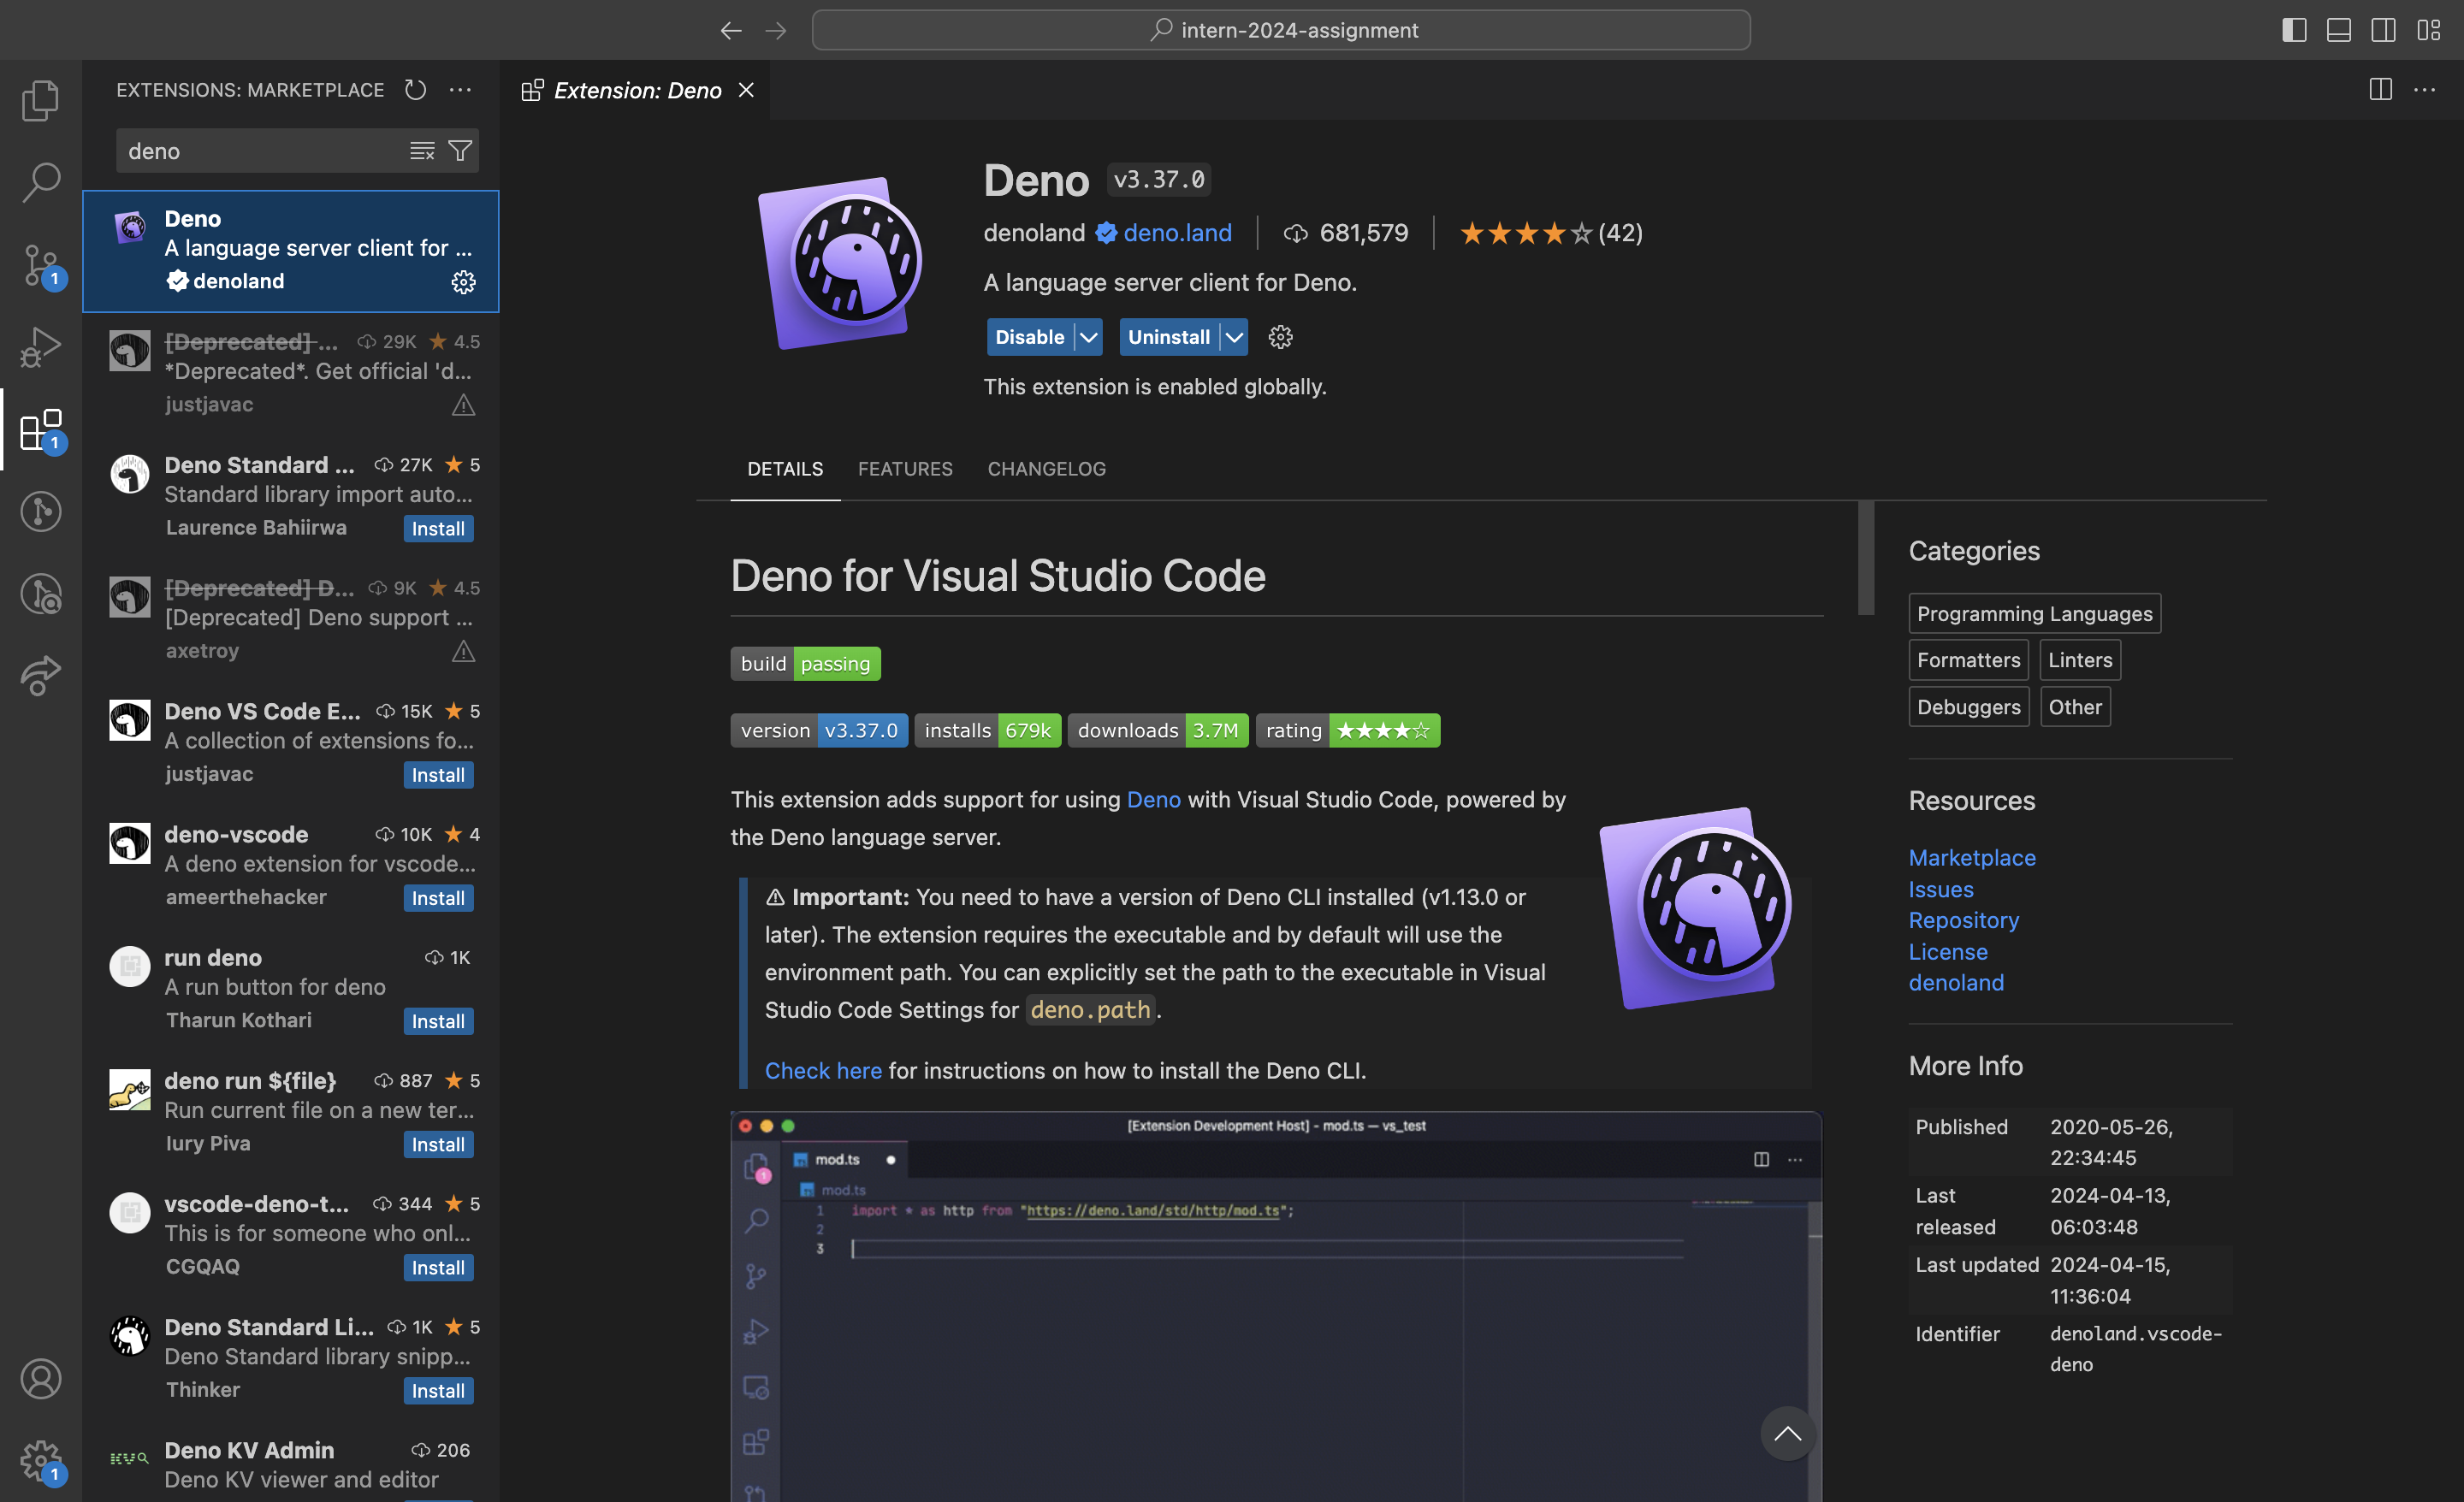Open the Search view icon
The image size is (2464, 1502).
pos(40,182)
